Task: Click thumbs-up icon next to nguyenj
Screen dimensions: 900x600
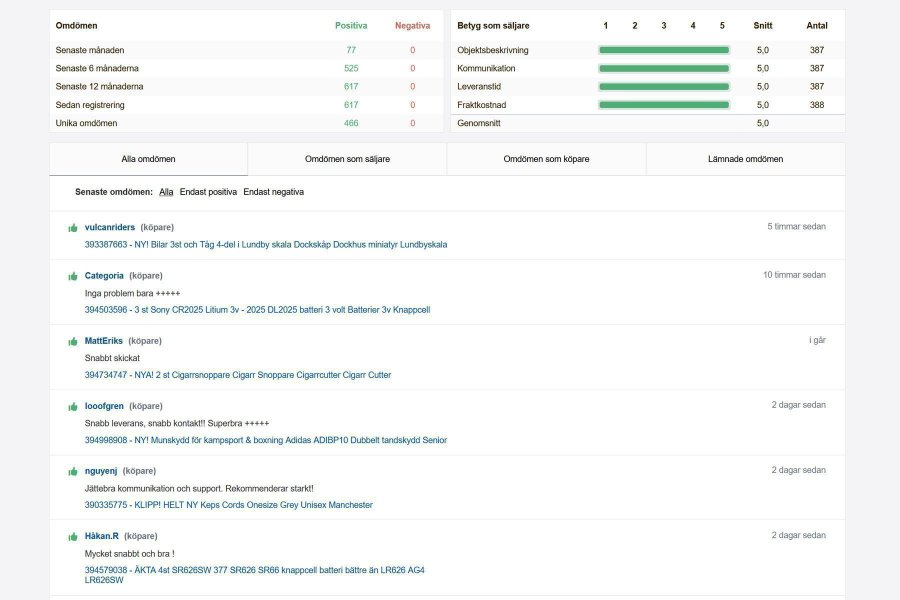Action: [x=73, y=471]
